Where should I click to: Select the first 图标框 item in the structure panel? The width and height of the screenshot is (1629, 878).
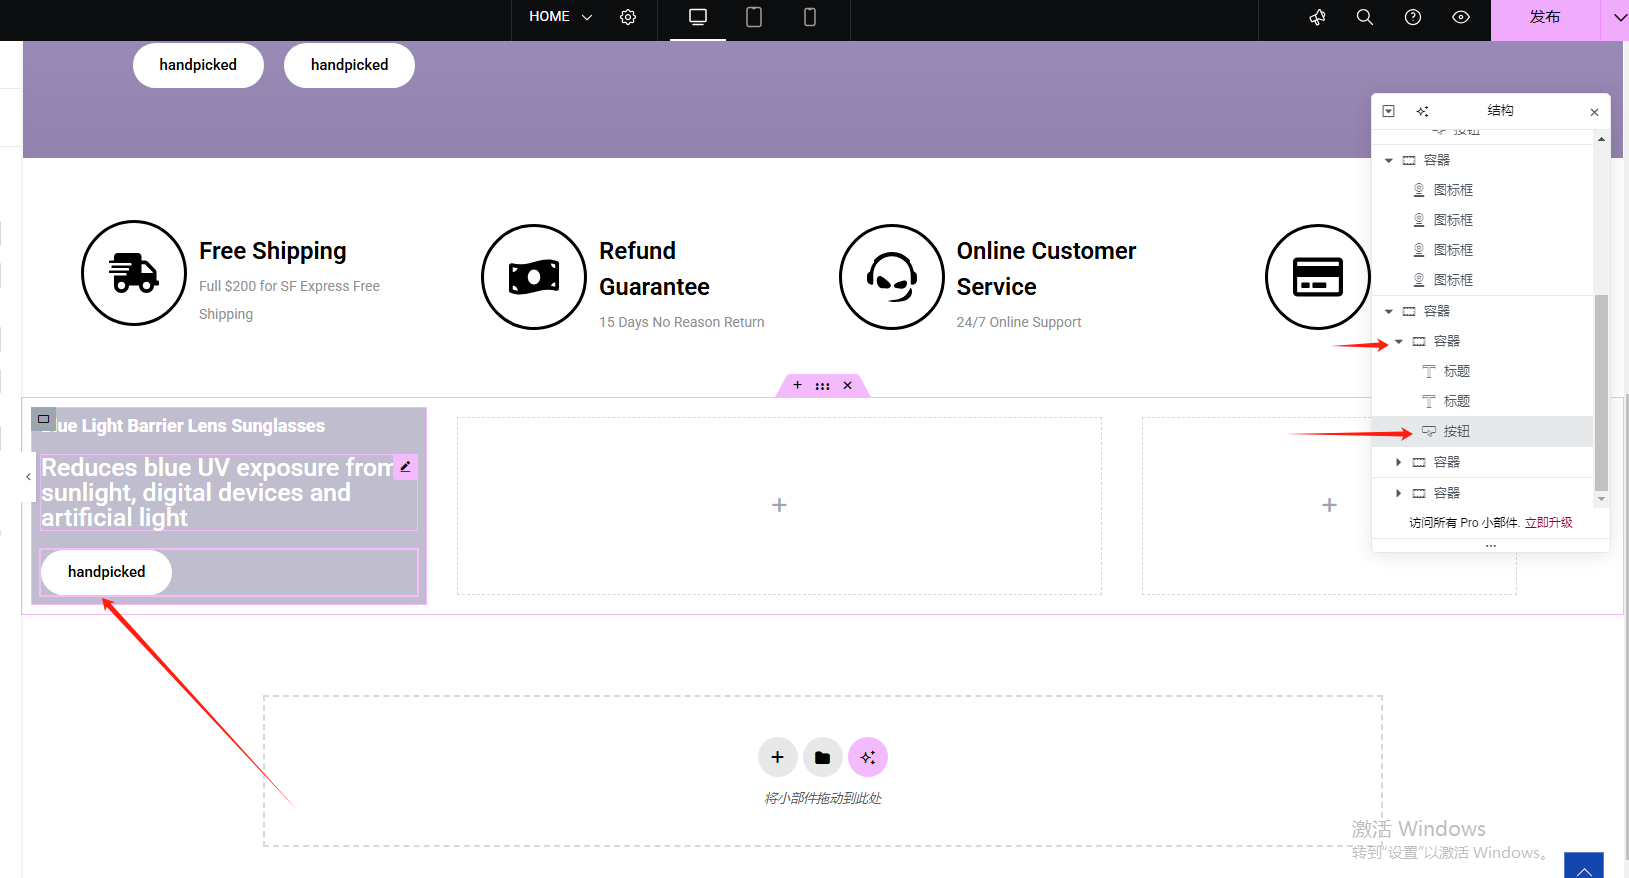tap(1452, 190)
